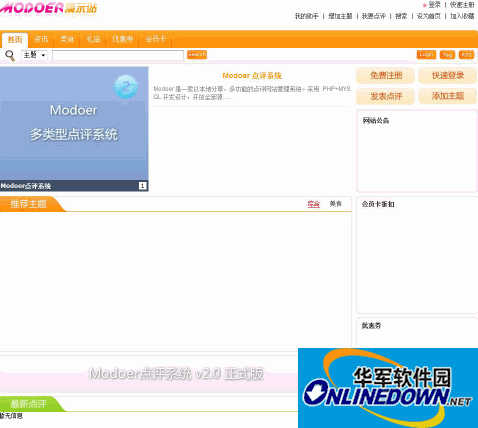Click the 快速登录 button

coord(448,76)
